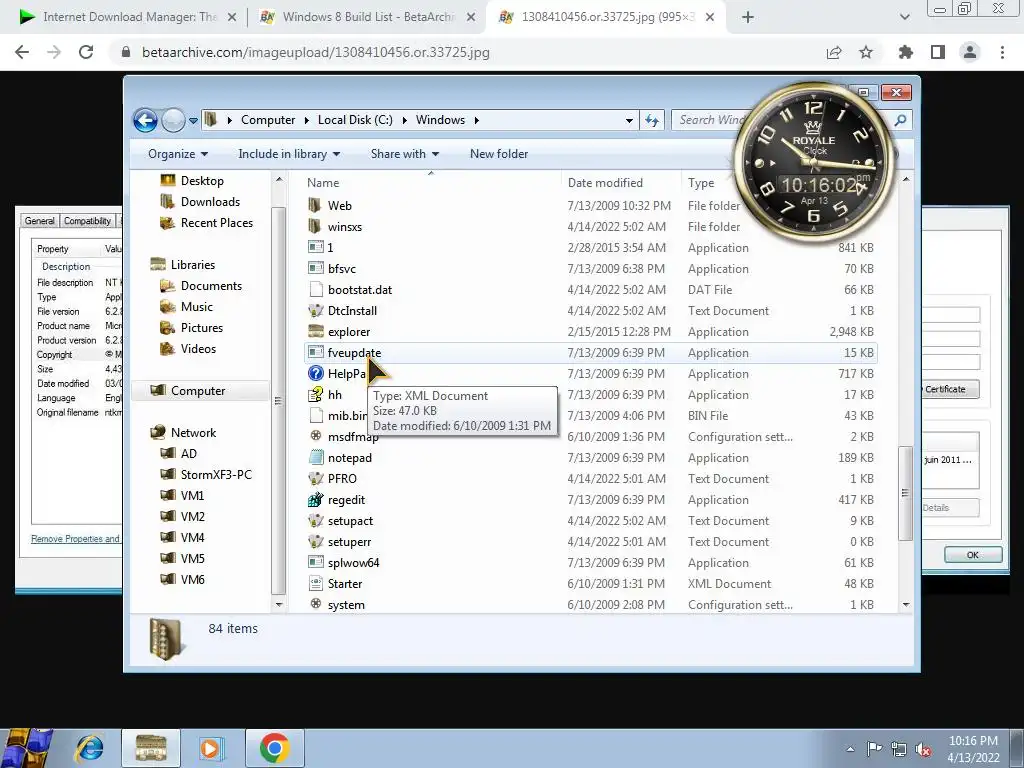Sort by the Name column header
This screenshot has height=768, width=1024.
point(323,183)
